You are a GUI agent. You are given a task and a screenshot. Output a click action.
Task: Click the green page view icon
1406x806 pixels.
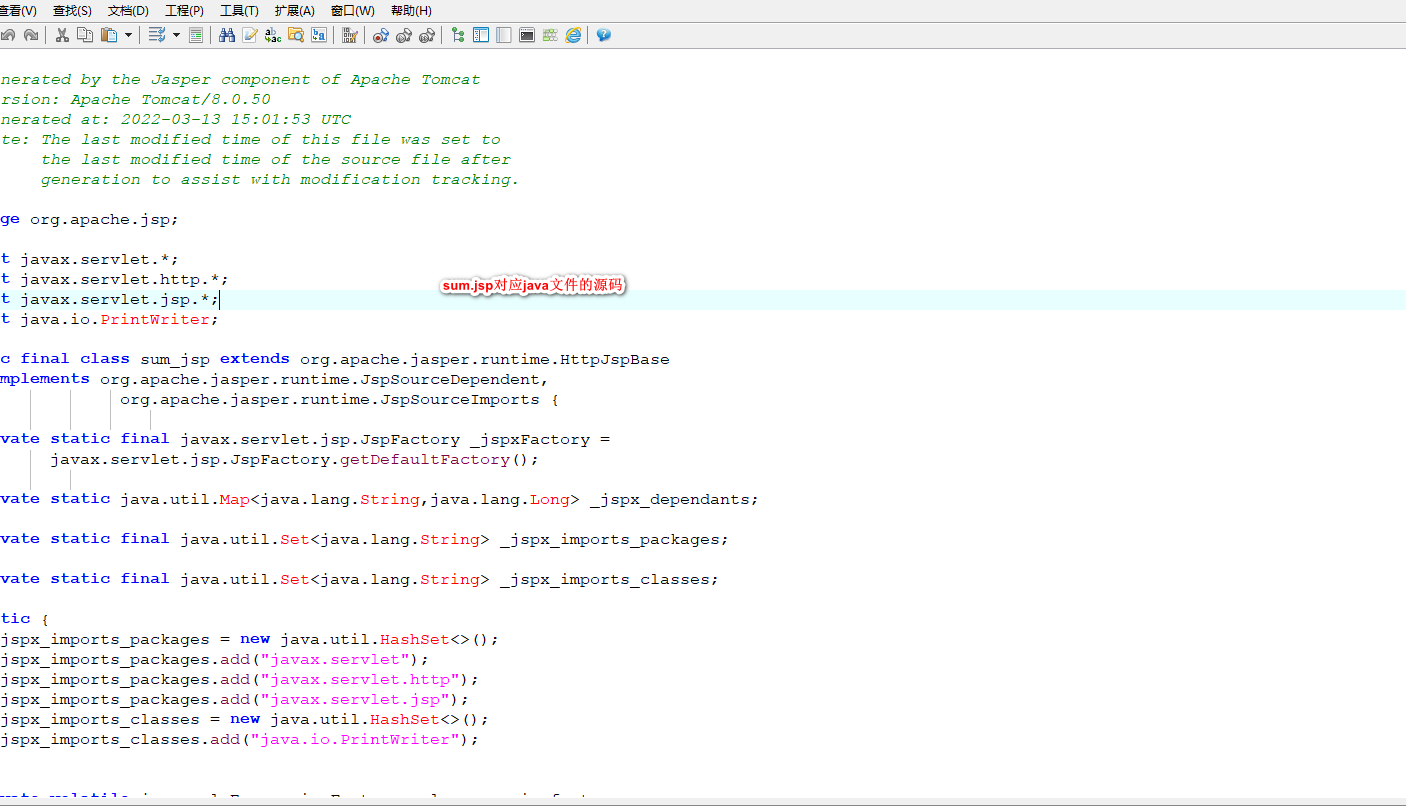tap(196, 35)
